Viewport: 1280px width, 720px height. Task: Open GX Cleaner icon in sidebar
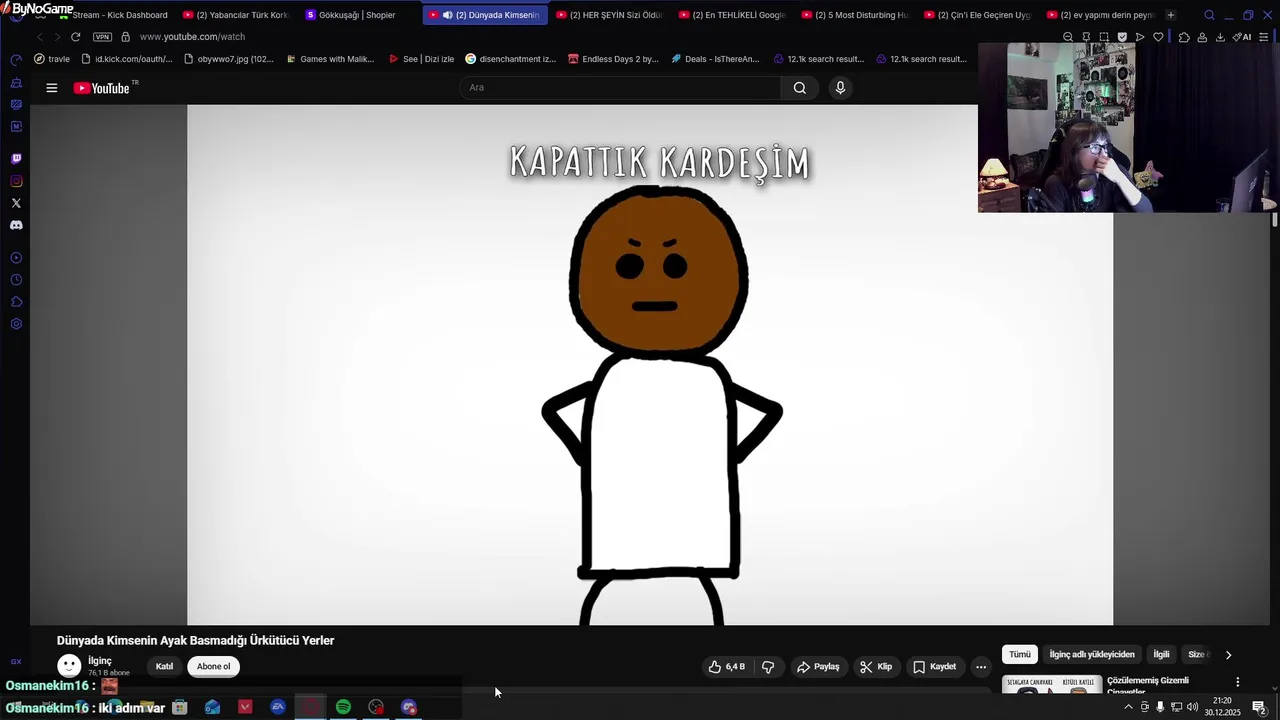pyautogui.click(x=16, y=82)
